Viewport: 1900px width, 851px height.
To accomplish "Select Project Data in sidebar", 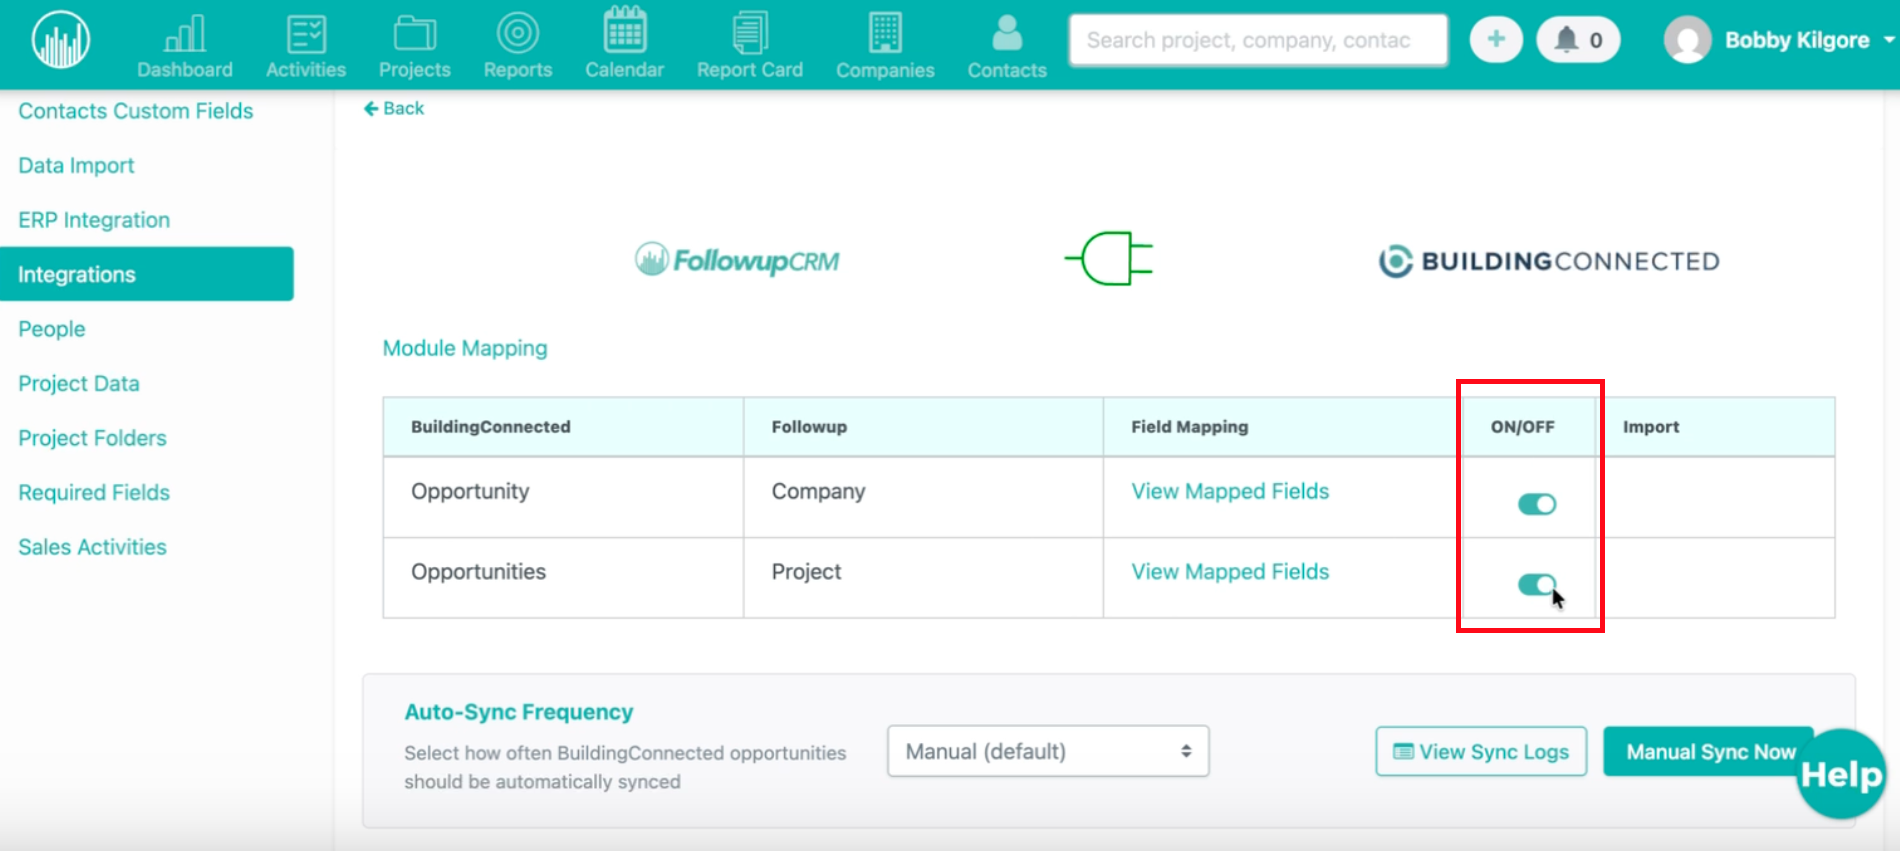I will pyautogui.click(x=79, y=383).
